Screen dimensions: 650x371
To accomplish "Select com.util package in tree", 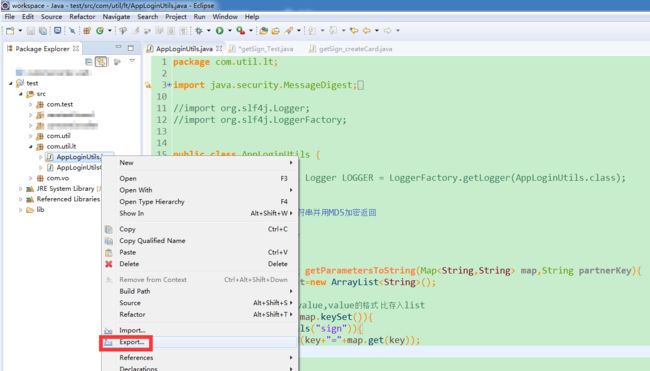I will click(x=58, y=136).
